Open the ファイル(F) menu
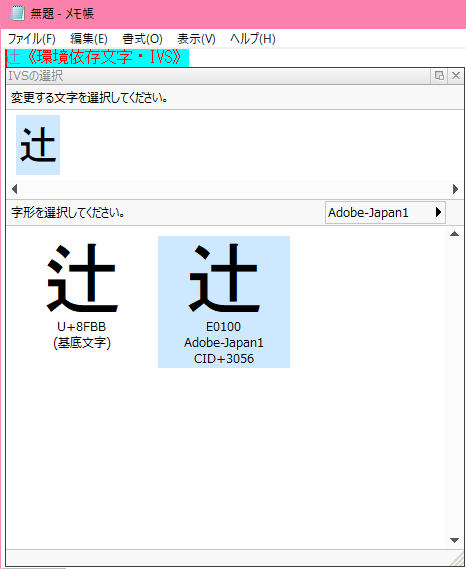466x569 pixels. coord(32,38)
